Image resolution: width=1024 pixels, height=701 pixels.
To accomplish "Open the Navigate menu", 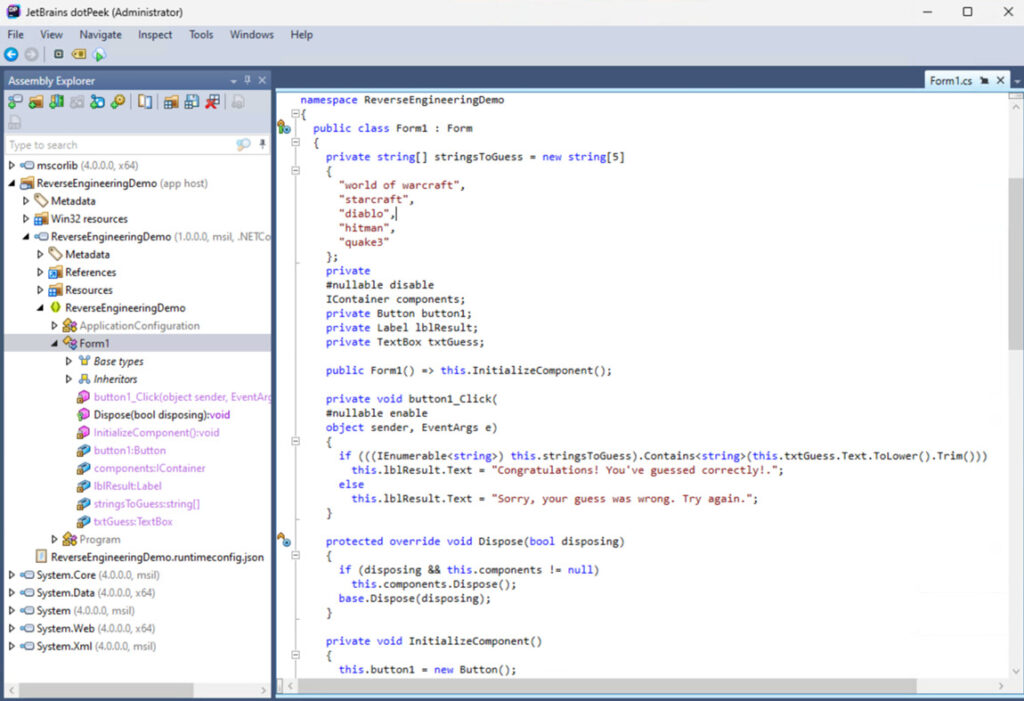I will click(101, 35).
